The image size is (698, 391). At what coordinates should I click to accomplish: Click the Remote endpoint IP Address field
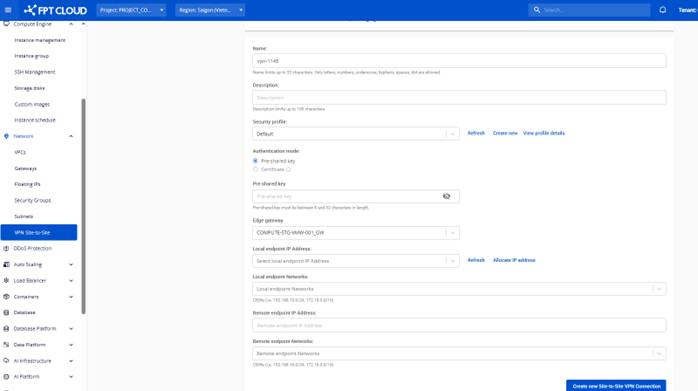[x=459, y=326]
